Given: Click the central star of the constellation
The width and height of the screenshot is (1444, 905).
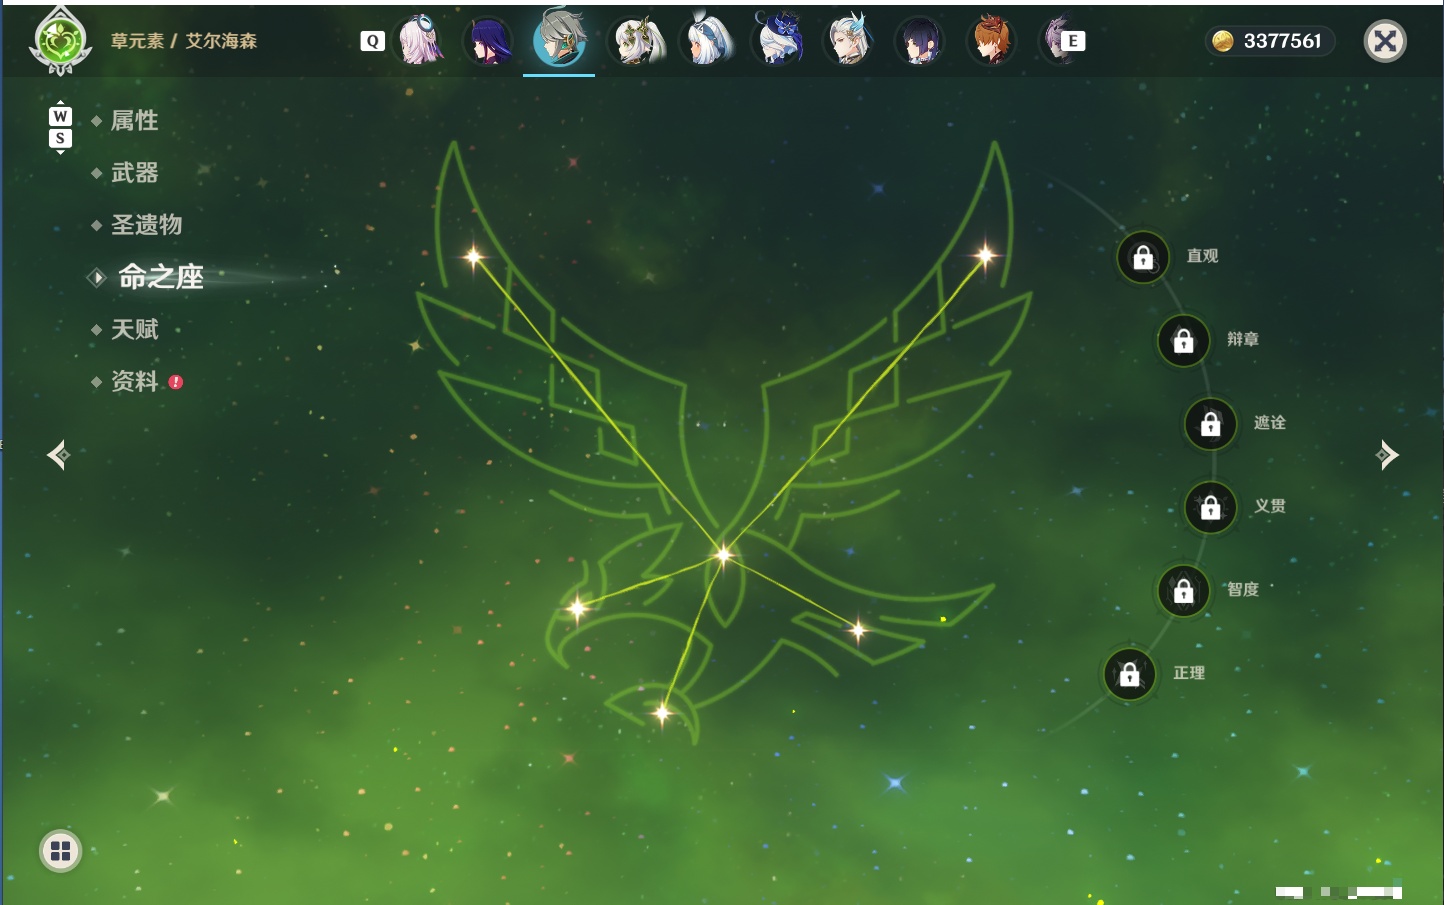Looking at the screenshot, I should click(x=723, y=553).
